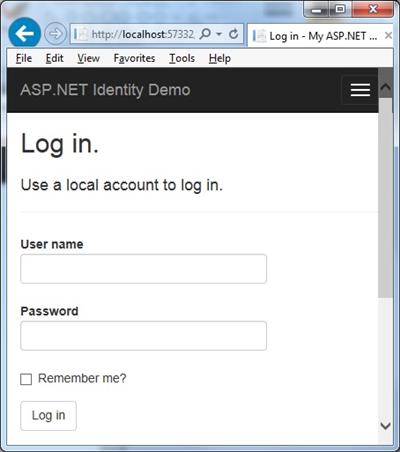Focus the User name input field
400x452 pixels.
coord(143,269)
